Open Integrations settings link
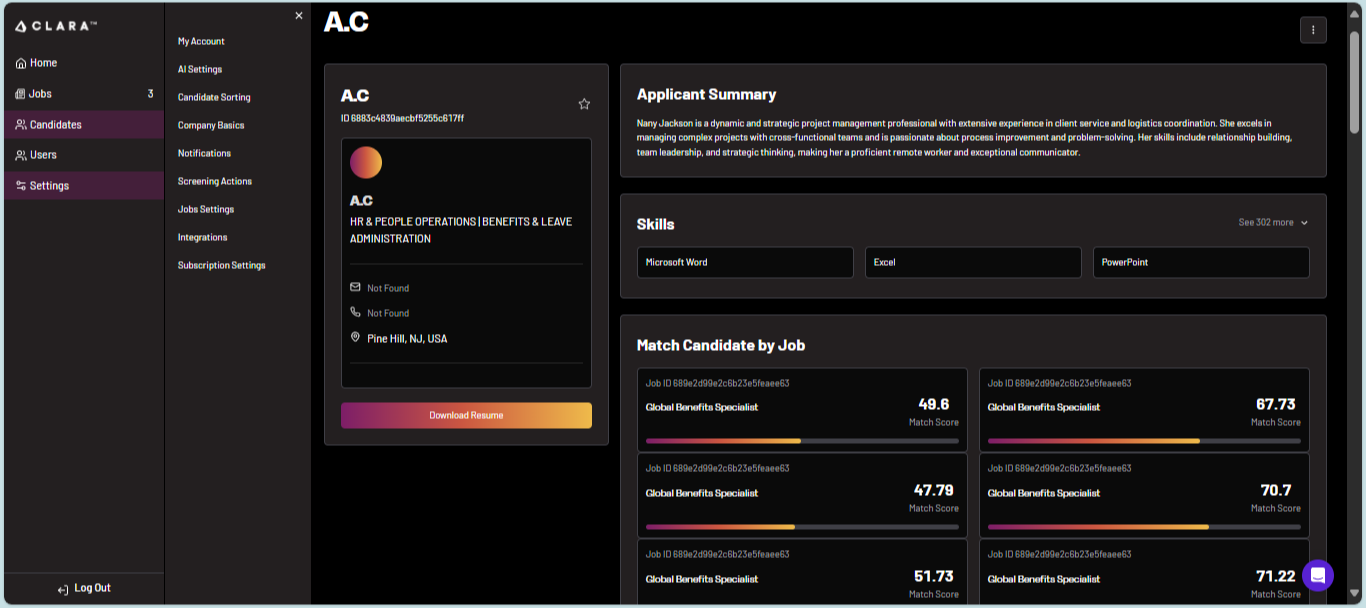The image size is (1366, 609). tap(202, 238)
